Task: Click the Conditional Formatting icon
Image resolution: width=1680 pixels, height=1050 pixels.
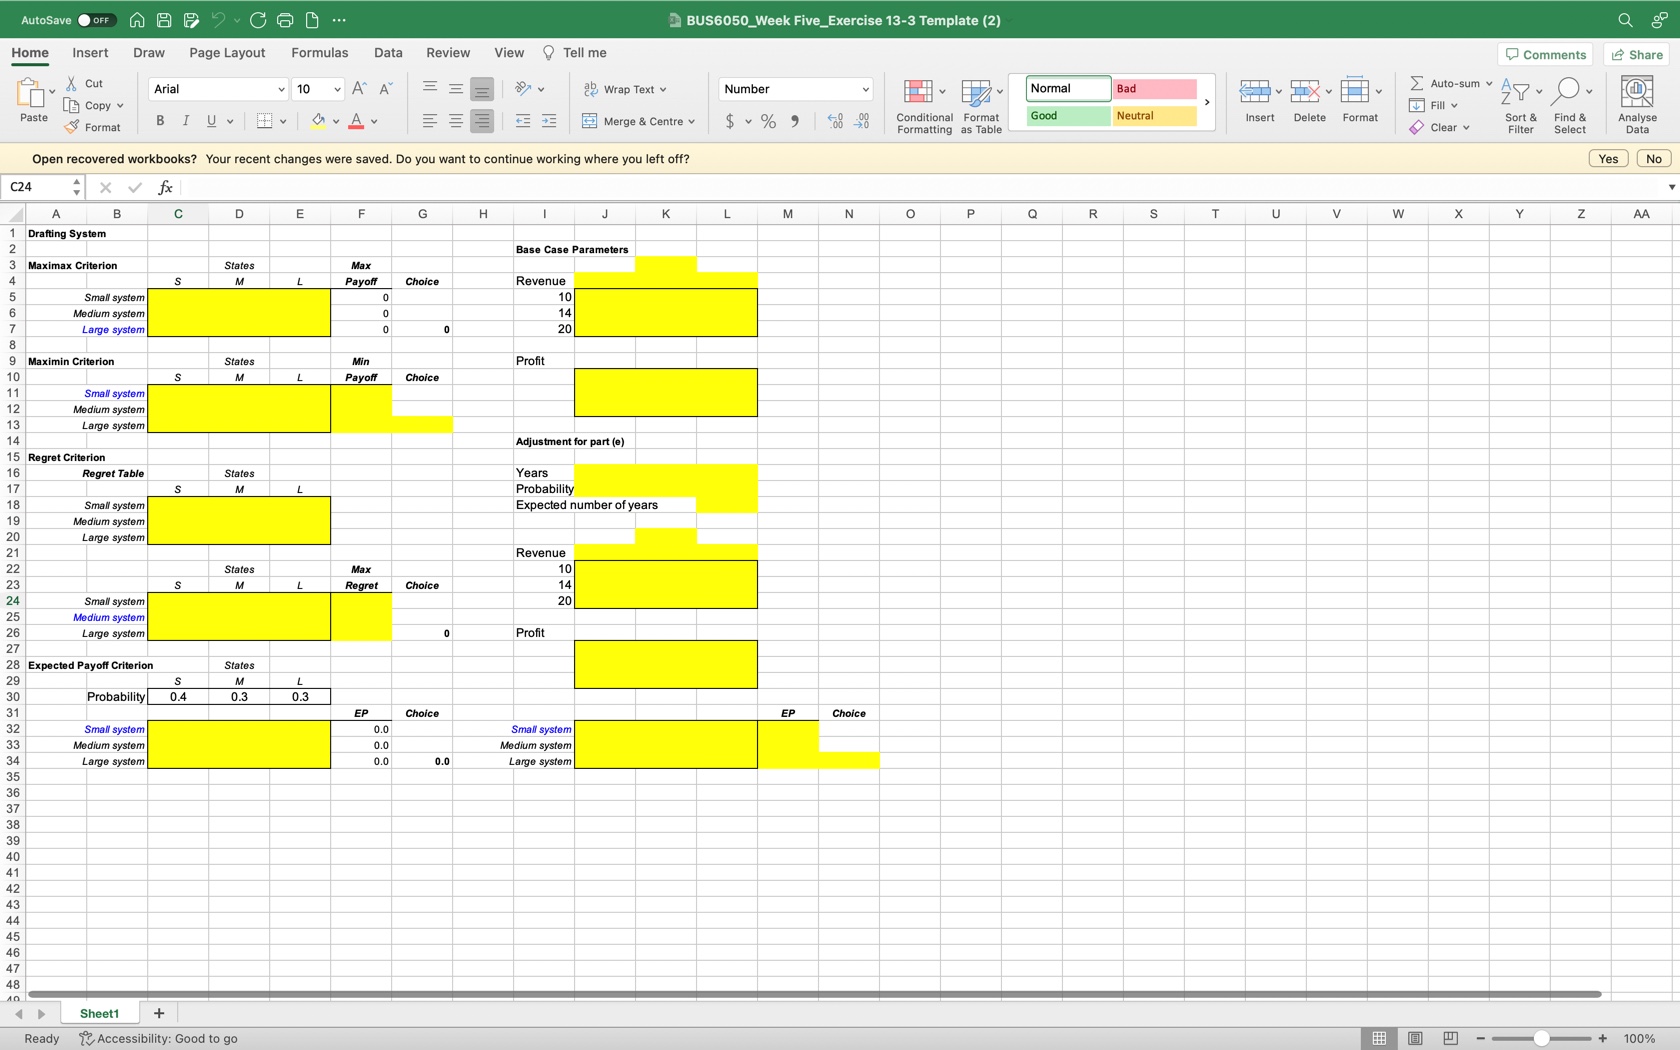Action: click(x=918, y=92)
